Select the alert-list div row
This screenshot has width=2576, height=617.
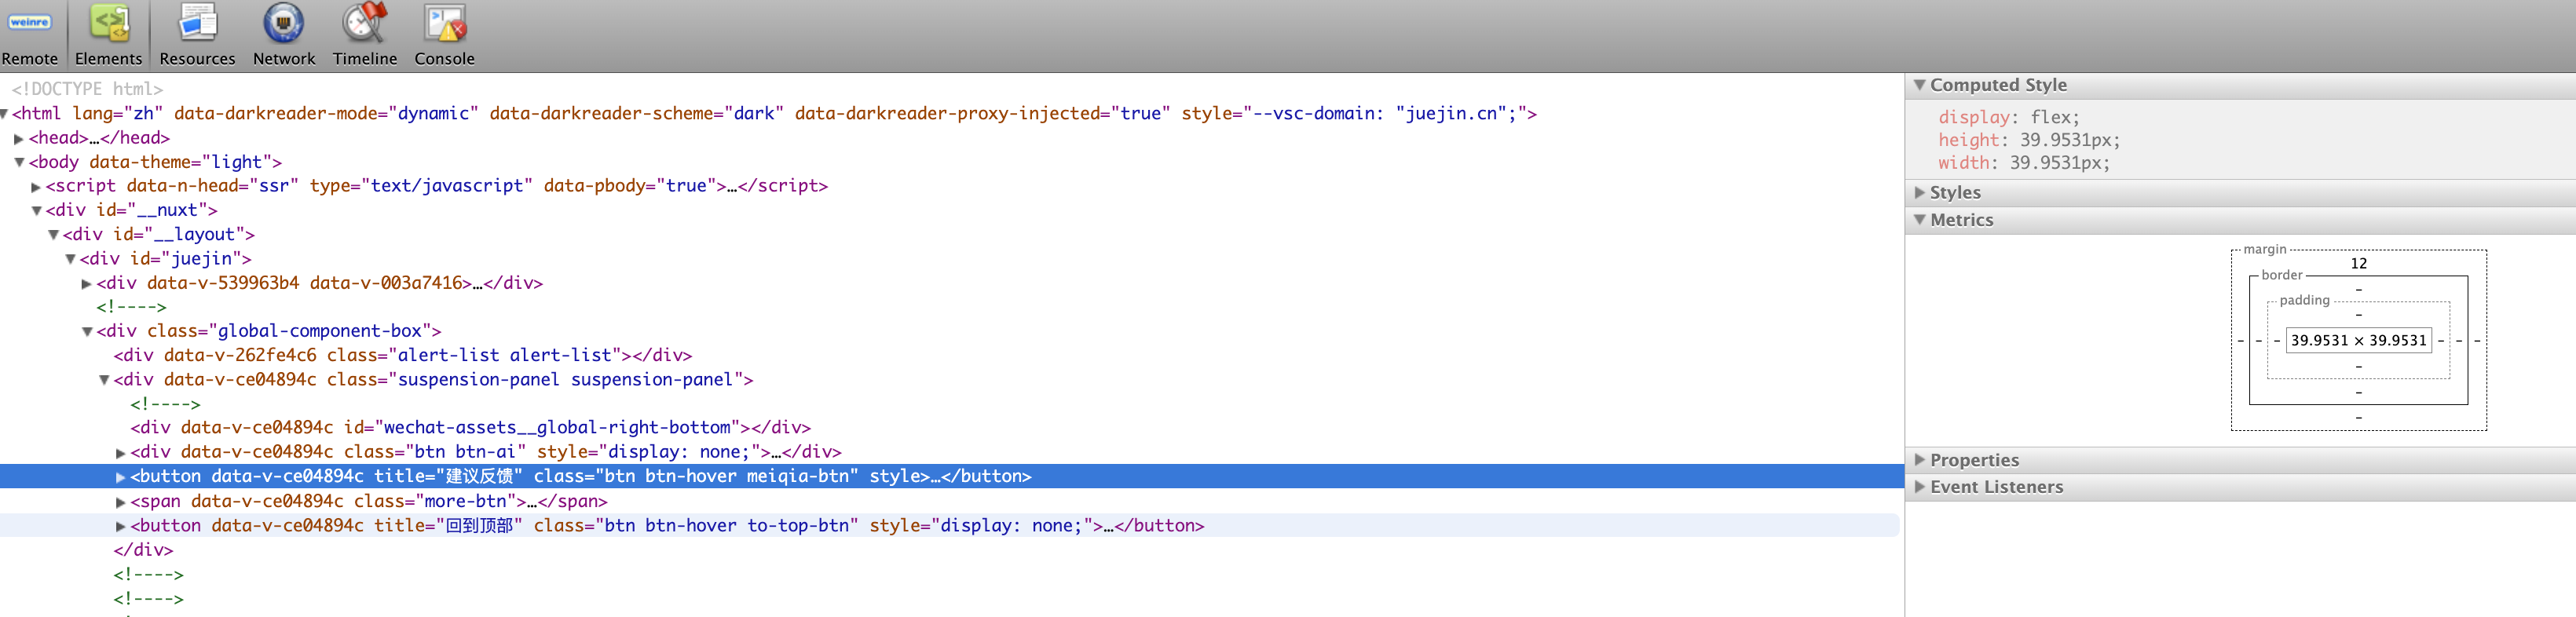point(402,355)
